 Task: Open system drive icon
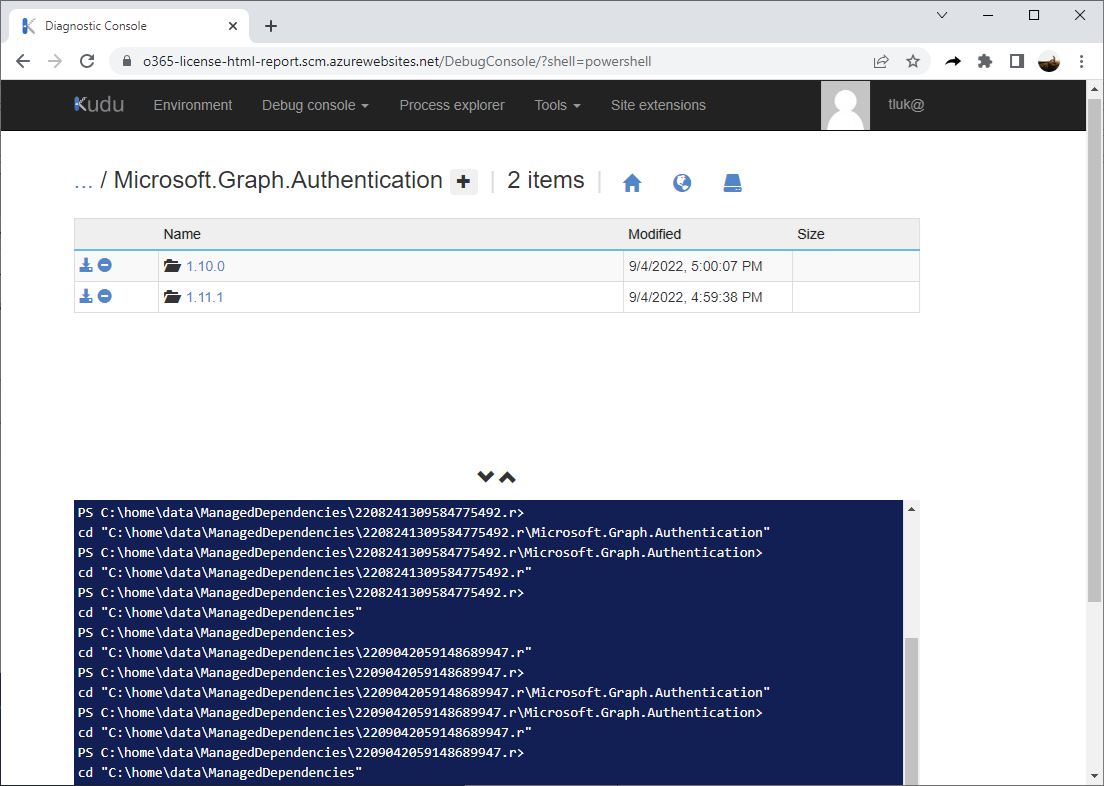(x=732, y=183)
